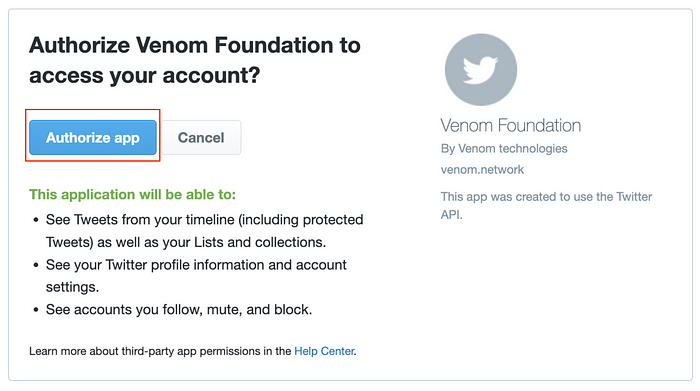The height and width of the screenshot is (391, 700).
Task: Select the Twitter profile information permission text
Action: coord(196,276)
